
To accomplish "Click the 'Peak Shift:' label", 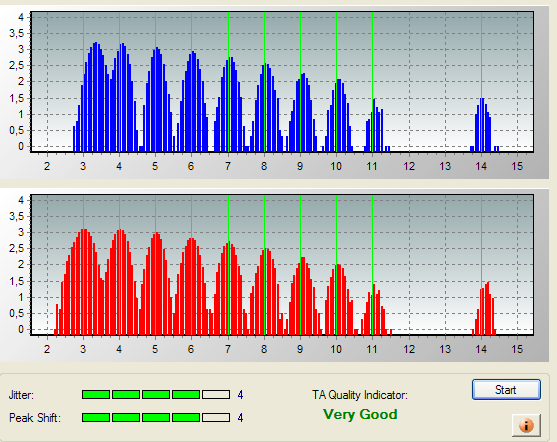I will click(x=35, y=417).
